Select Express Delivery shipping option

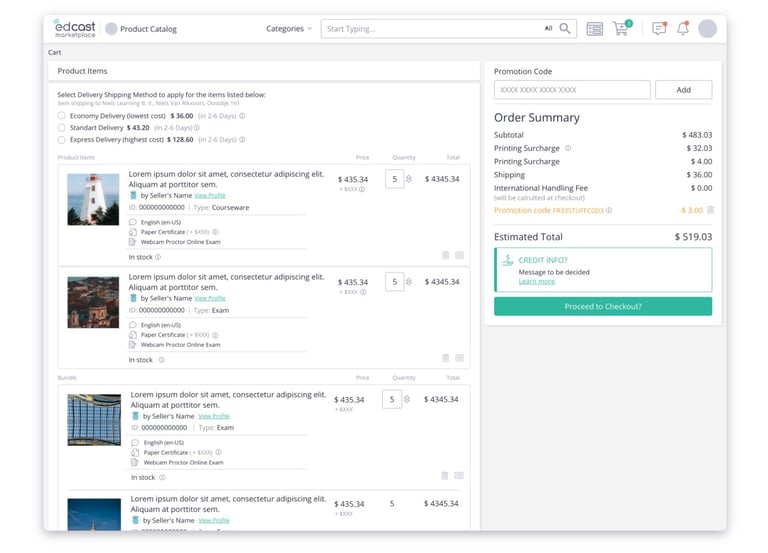pyautogui.click(x=61, y=140)
